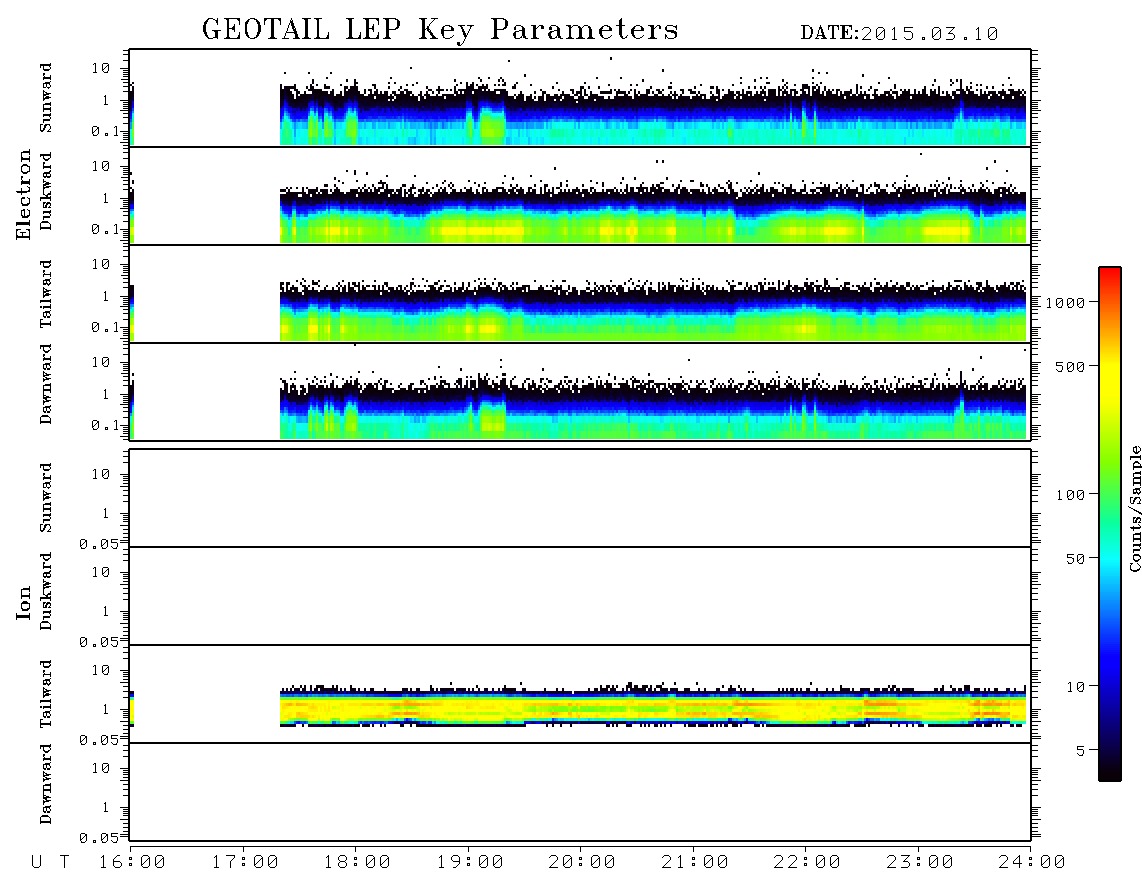This screenshot has width=1142, height=880.
Task: Click the 20:00 time axis label
Action: tap(582, 862)
